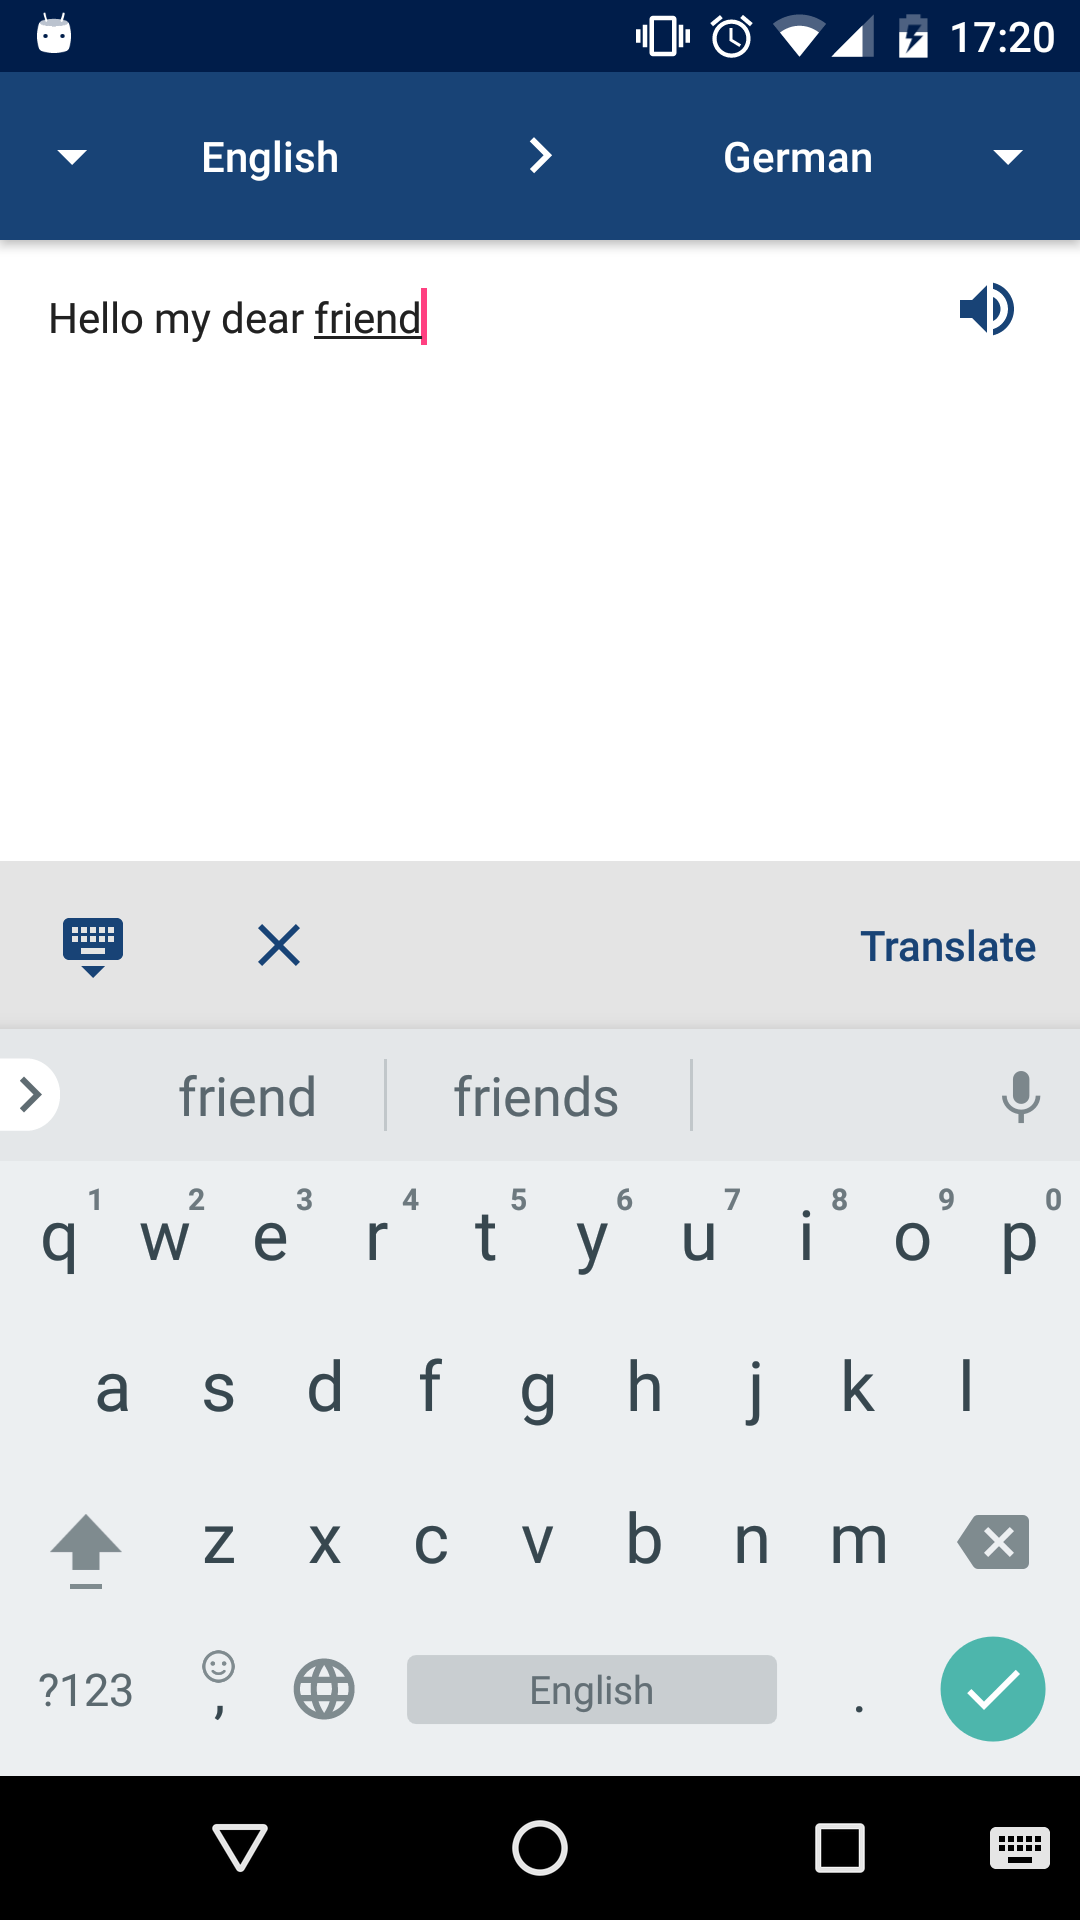Tap the speaker icon to hear pronunciation
This screenshot has width=1080, height=1920.
988,309
